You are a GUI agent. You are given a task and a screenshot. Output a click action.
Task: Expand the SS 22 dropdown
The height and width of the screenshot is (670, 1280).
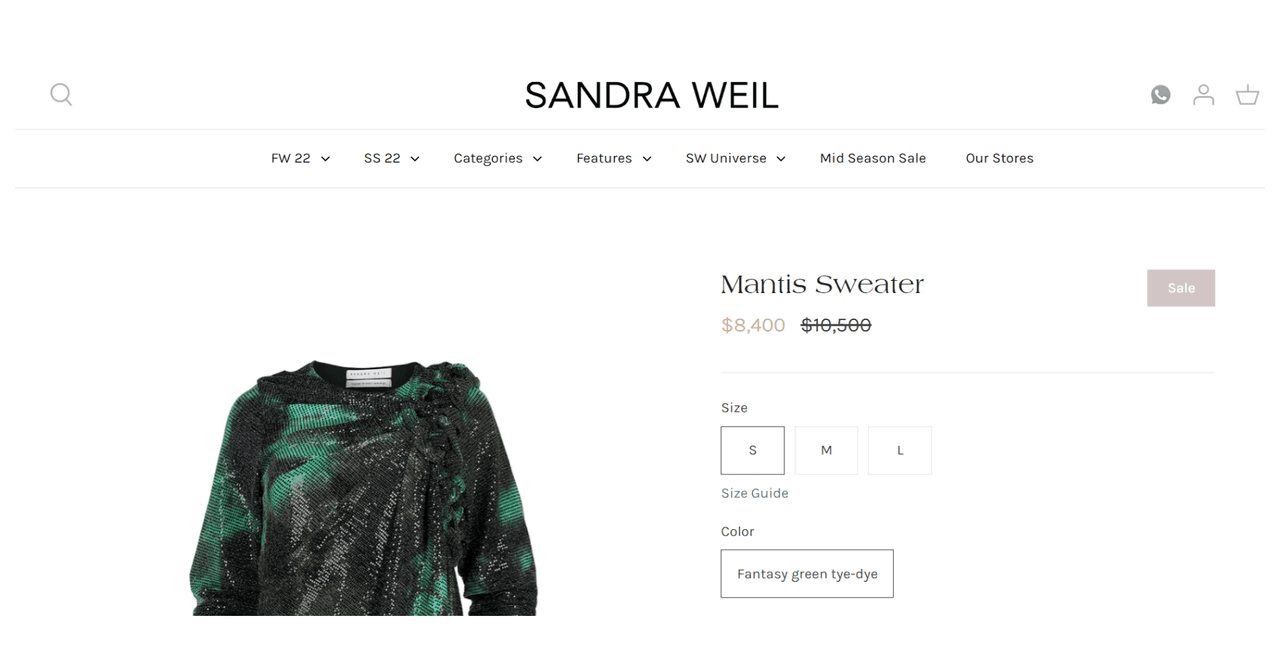391,158
